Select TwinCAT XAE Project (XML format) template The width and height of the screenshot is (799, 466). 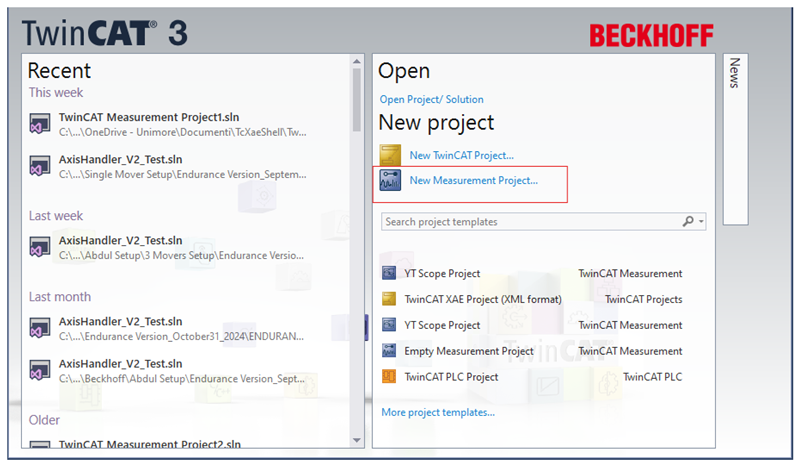click(483, 299)
